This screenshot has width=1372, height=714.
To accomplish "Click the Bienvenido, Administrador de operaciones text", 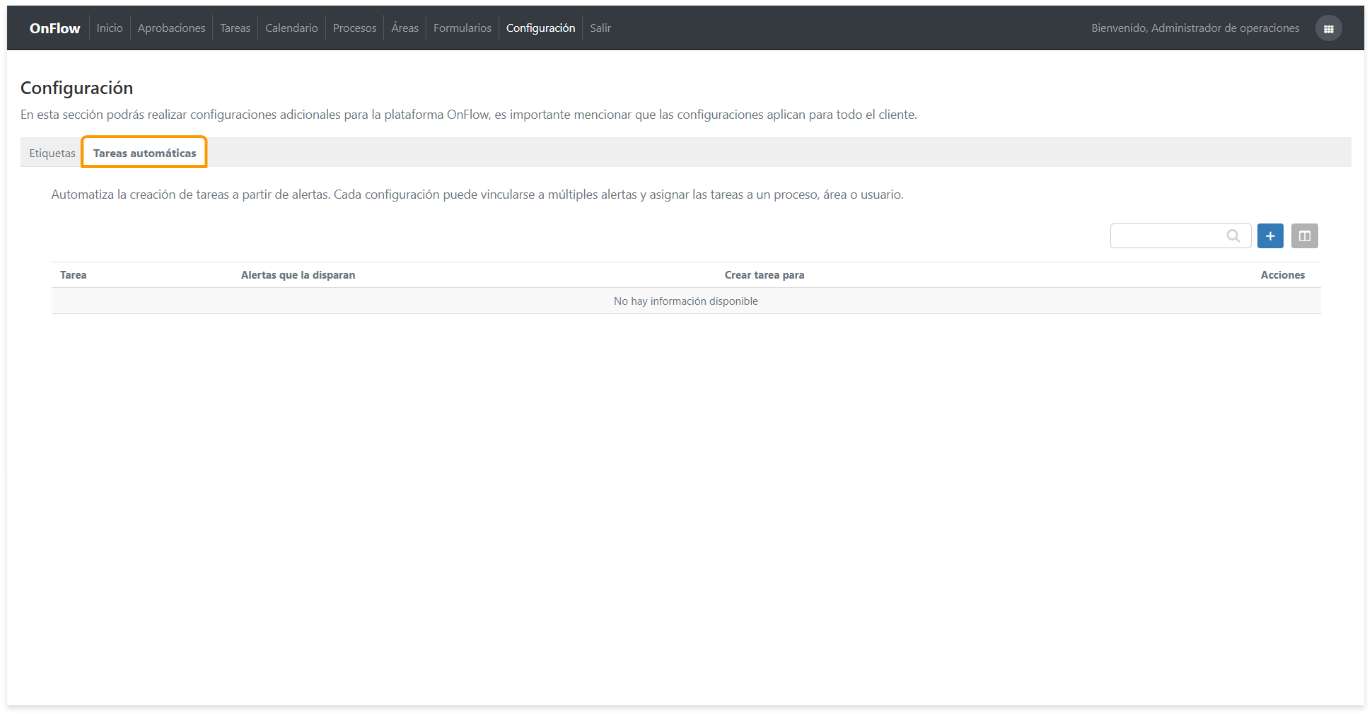I will tap(1195, 28).
